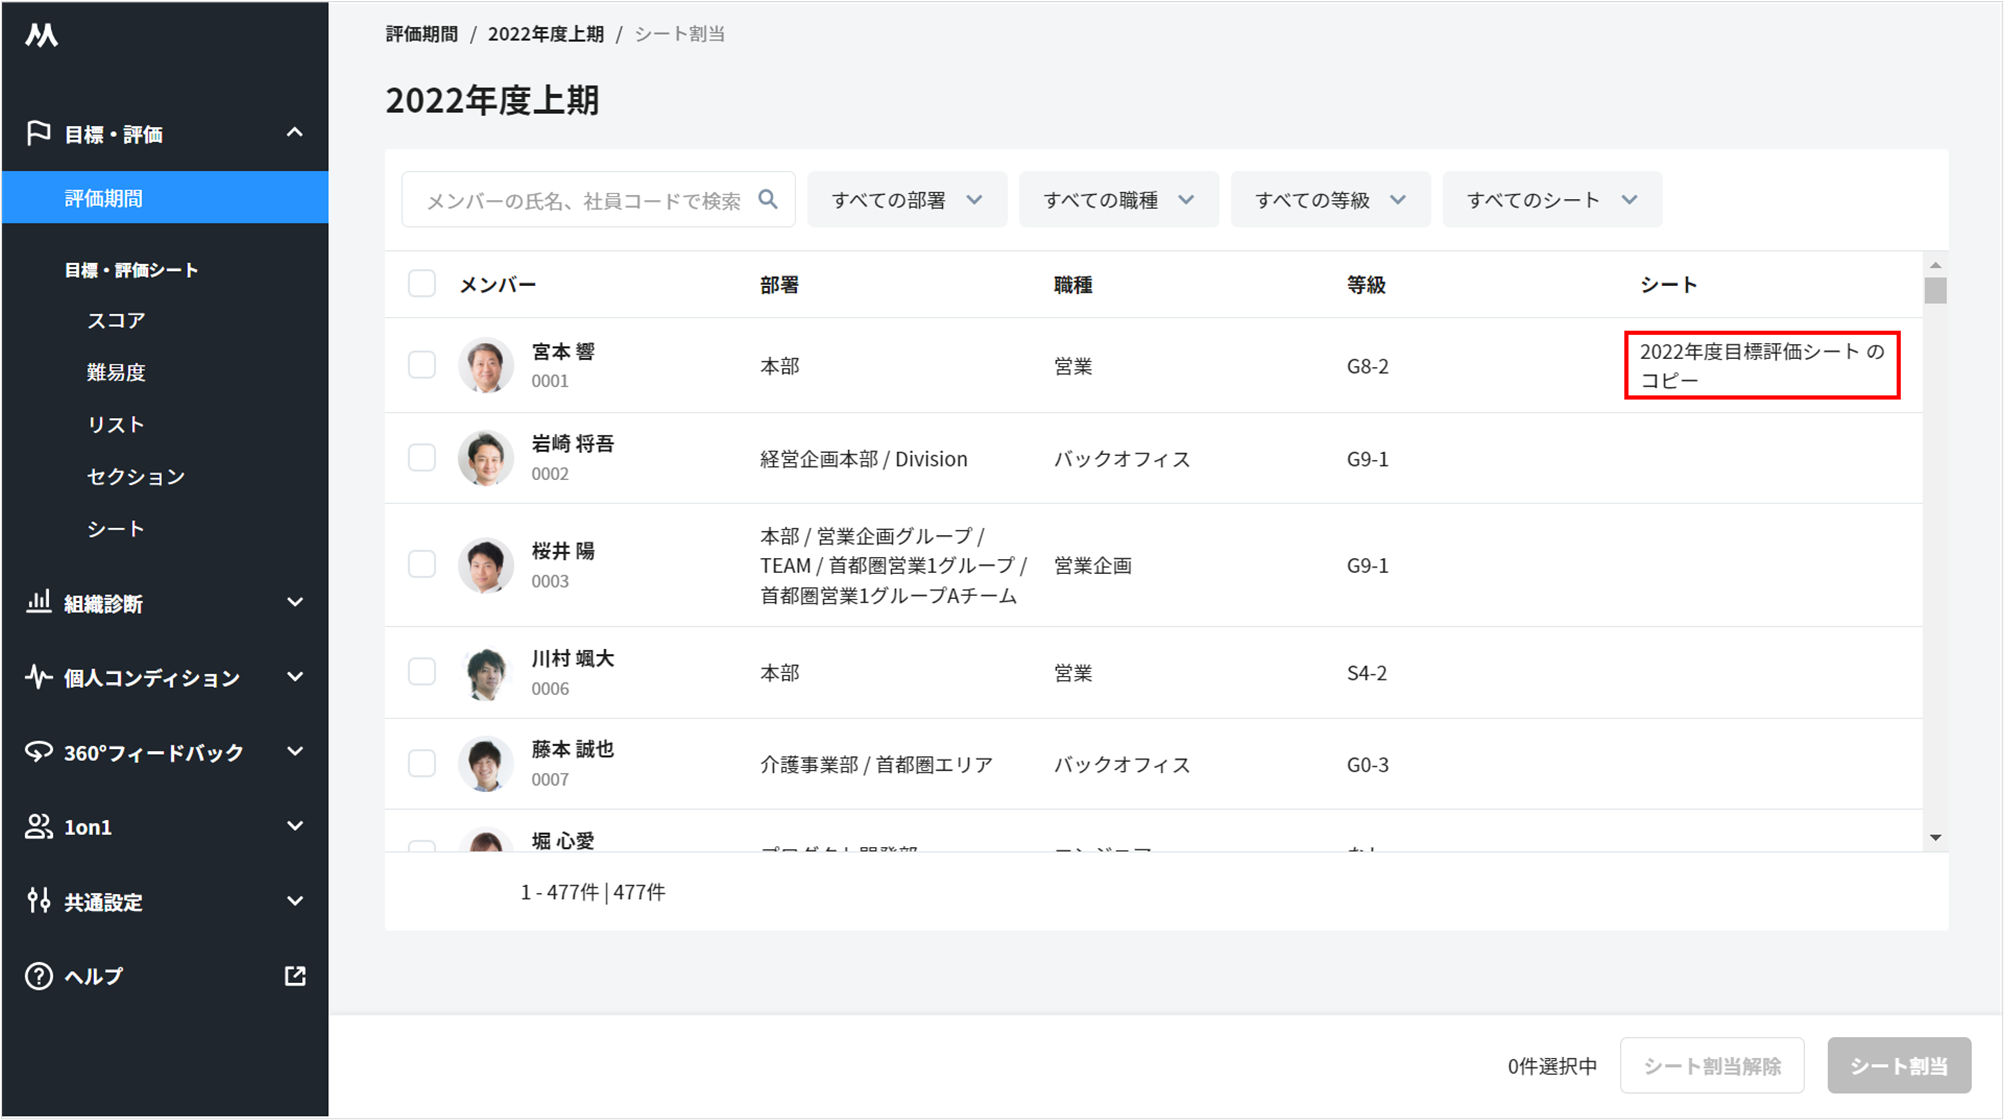Screen dimensions: 2004x1120
Task: Select the checkbox for 川村 颯大
Action: [422, 672]
